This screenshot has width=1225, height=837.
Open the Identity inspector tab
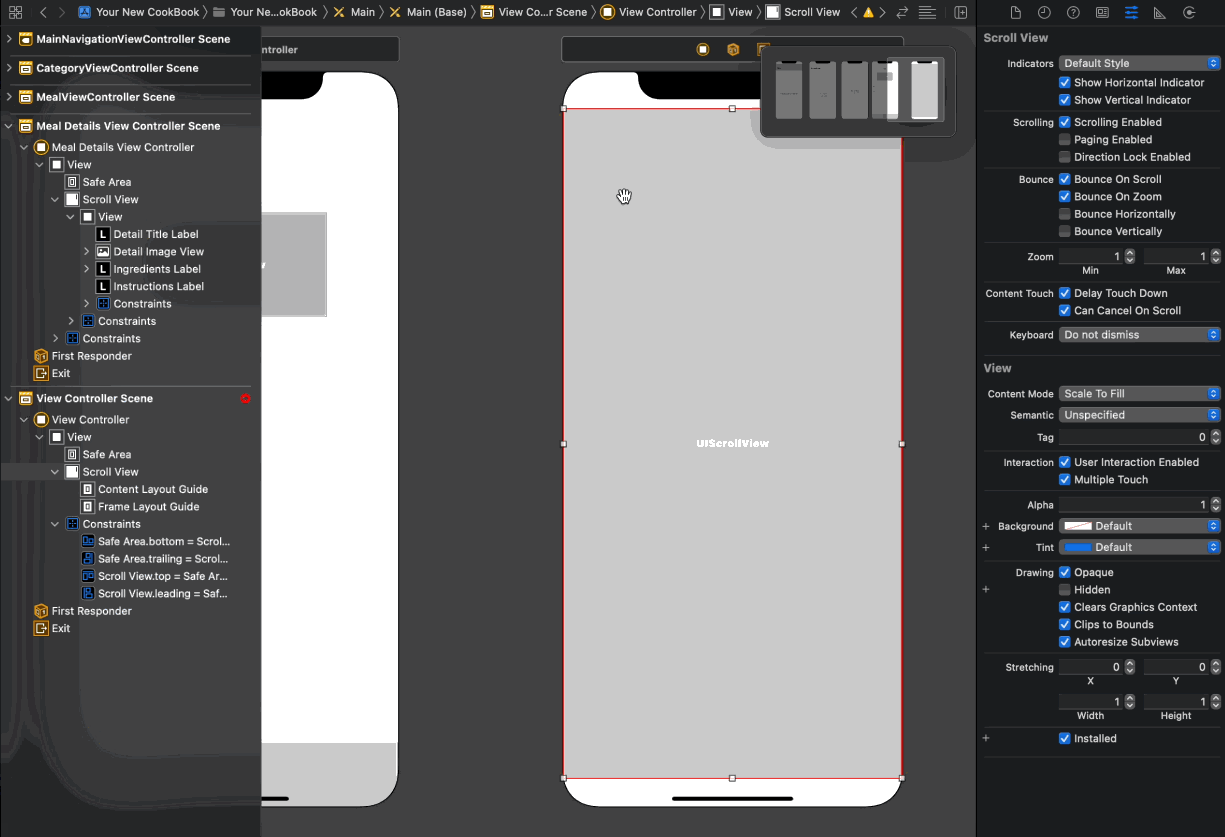coord(1102,13)
